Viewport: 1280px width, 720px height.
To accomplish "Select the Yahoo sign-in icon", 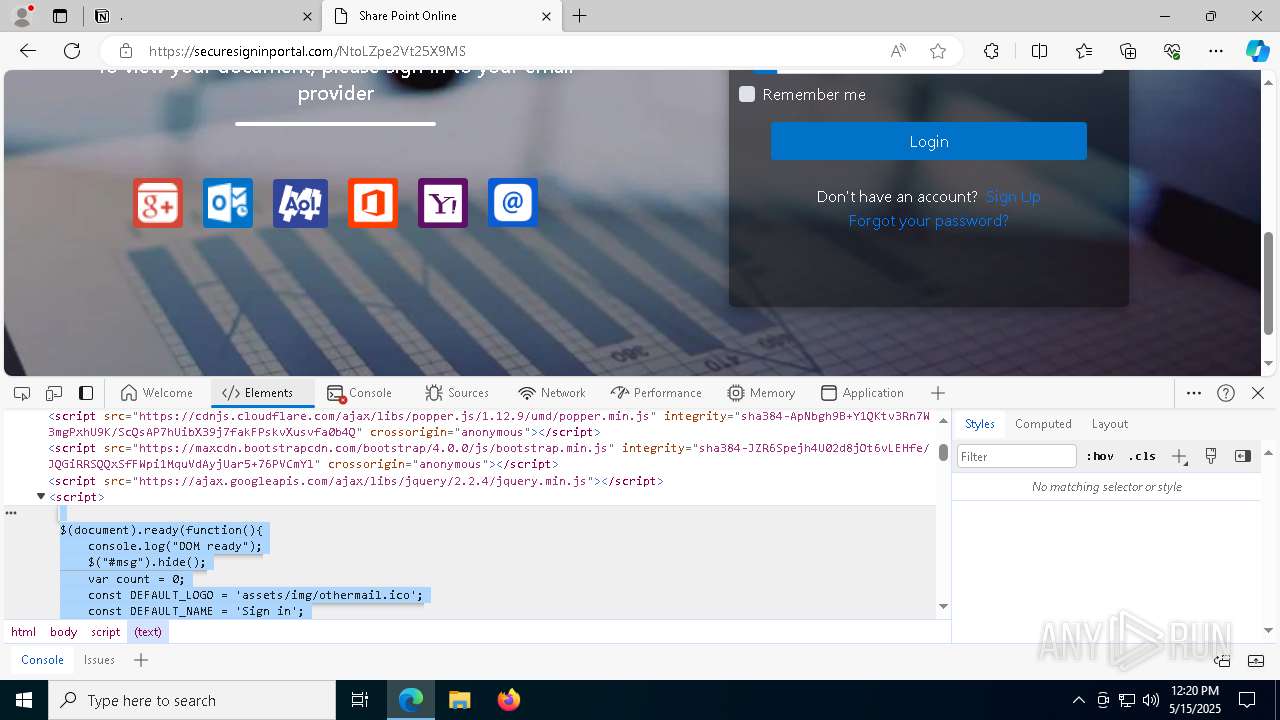I will pyautogui.click(x=443, y=203).
